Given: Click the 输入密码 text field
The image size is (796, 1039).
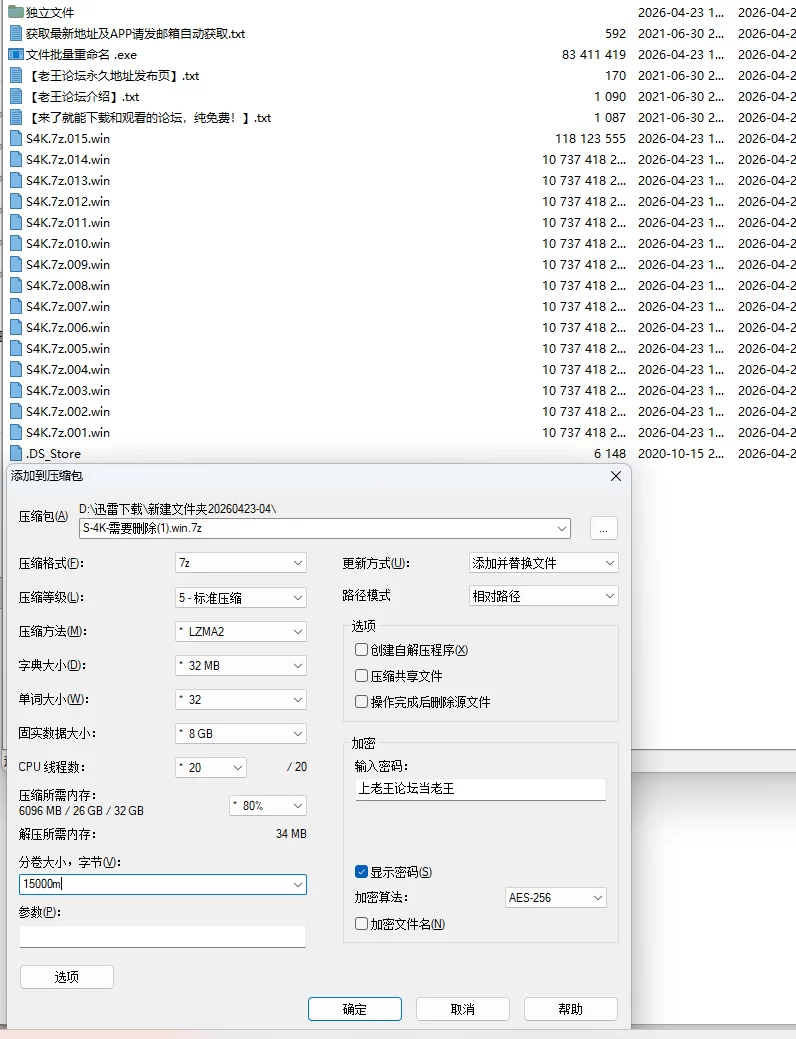Looking at the screenshot, I should (481, 789).
